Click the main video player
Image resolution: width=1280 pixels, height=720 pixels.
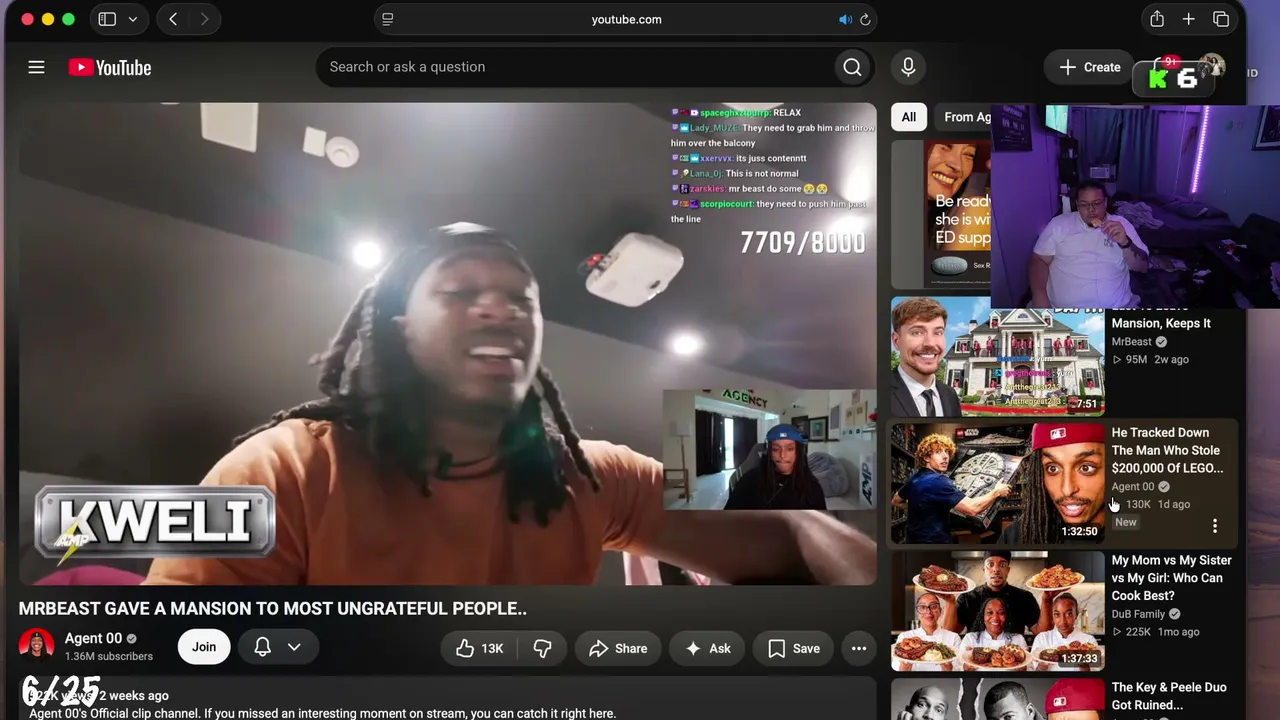447,343
